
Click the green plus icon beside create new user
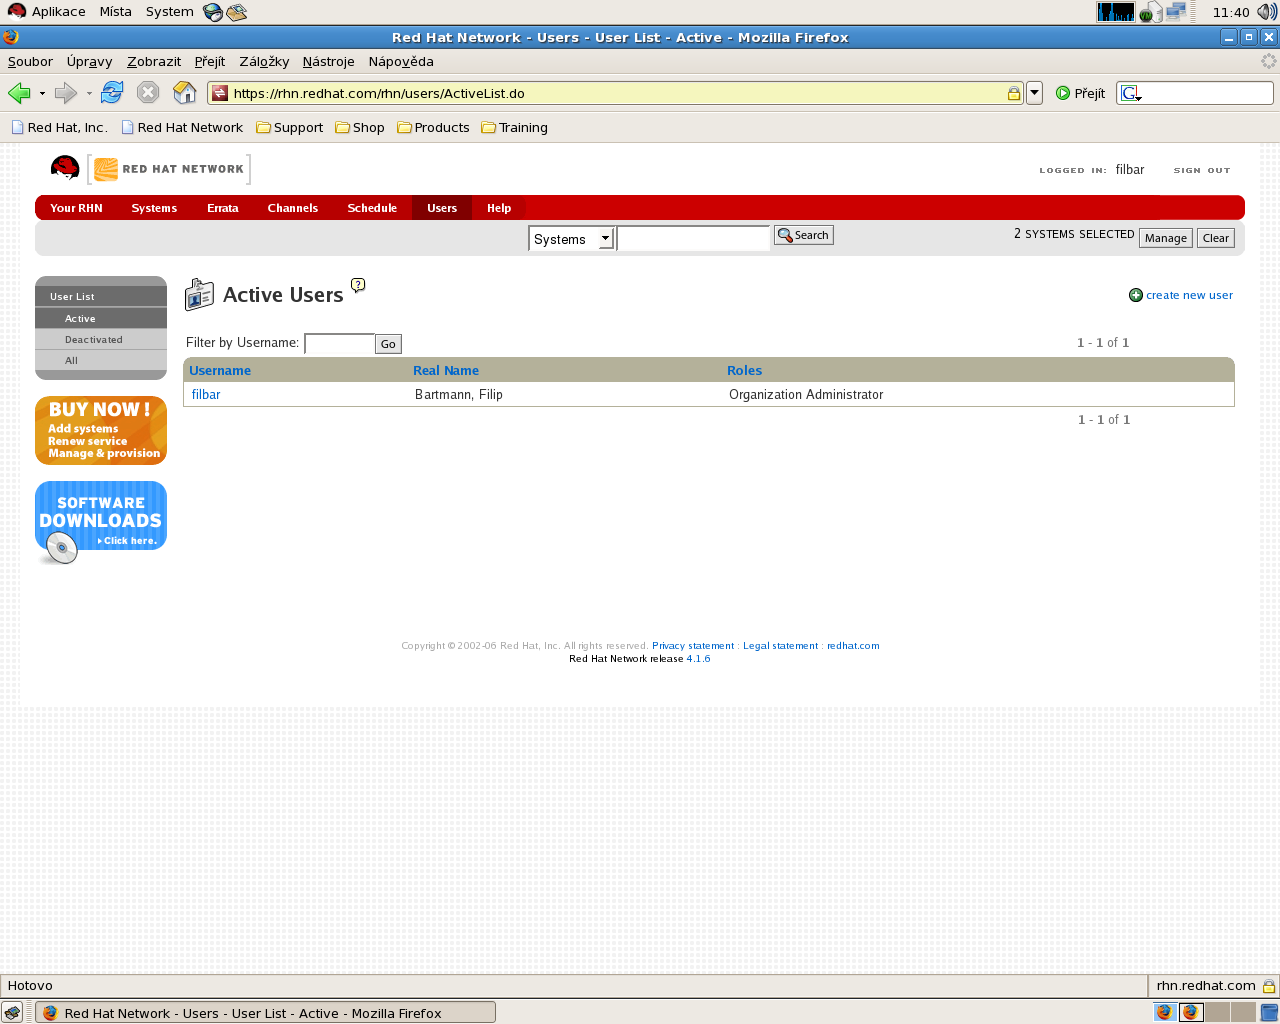click(1136, 295)
